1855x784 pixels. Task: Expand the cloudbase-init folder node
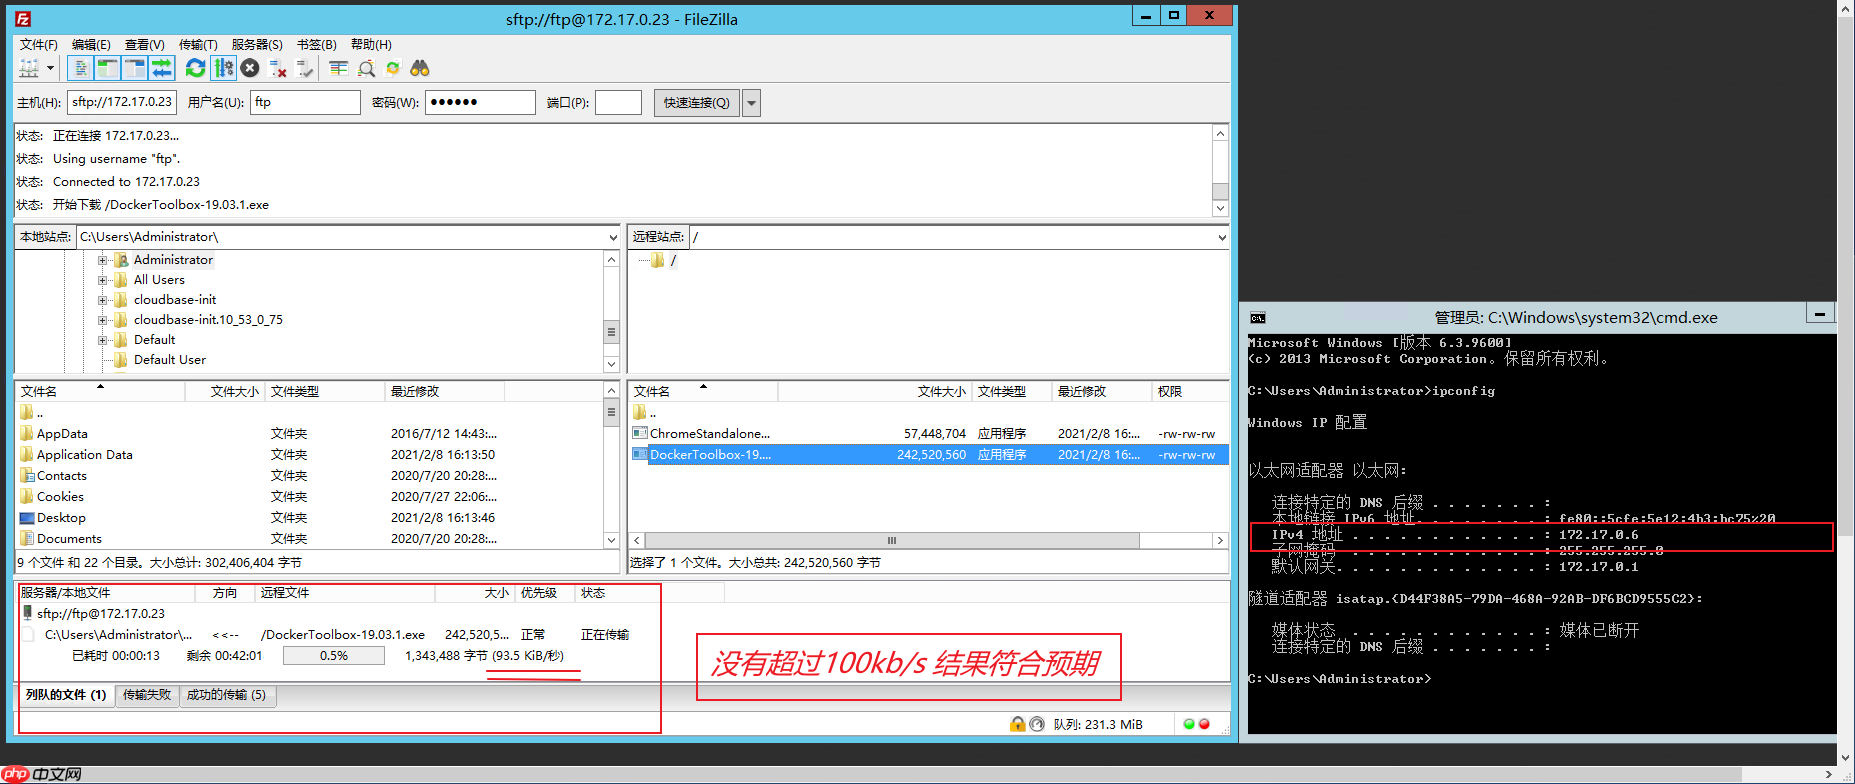pyautogui.click(x=102, y=300)
